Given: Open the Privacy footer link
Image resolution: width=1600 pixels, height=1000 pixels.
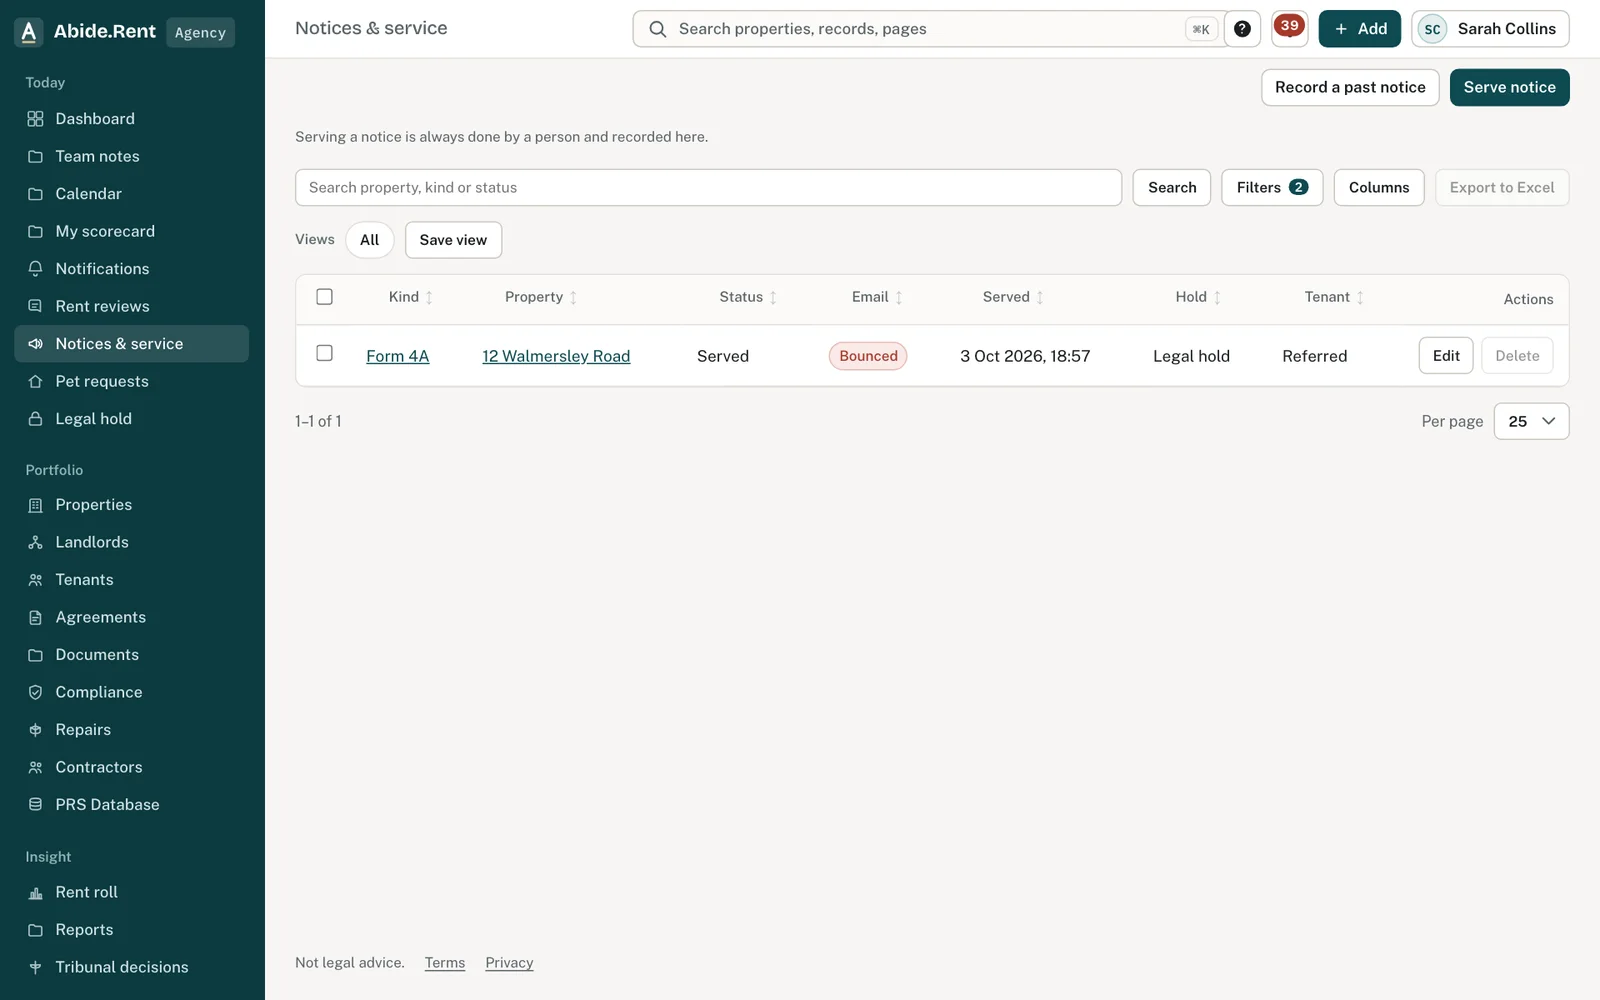Looking at the screenshot, I should click(509, 963).
